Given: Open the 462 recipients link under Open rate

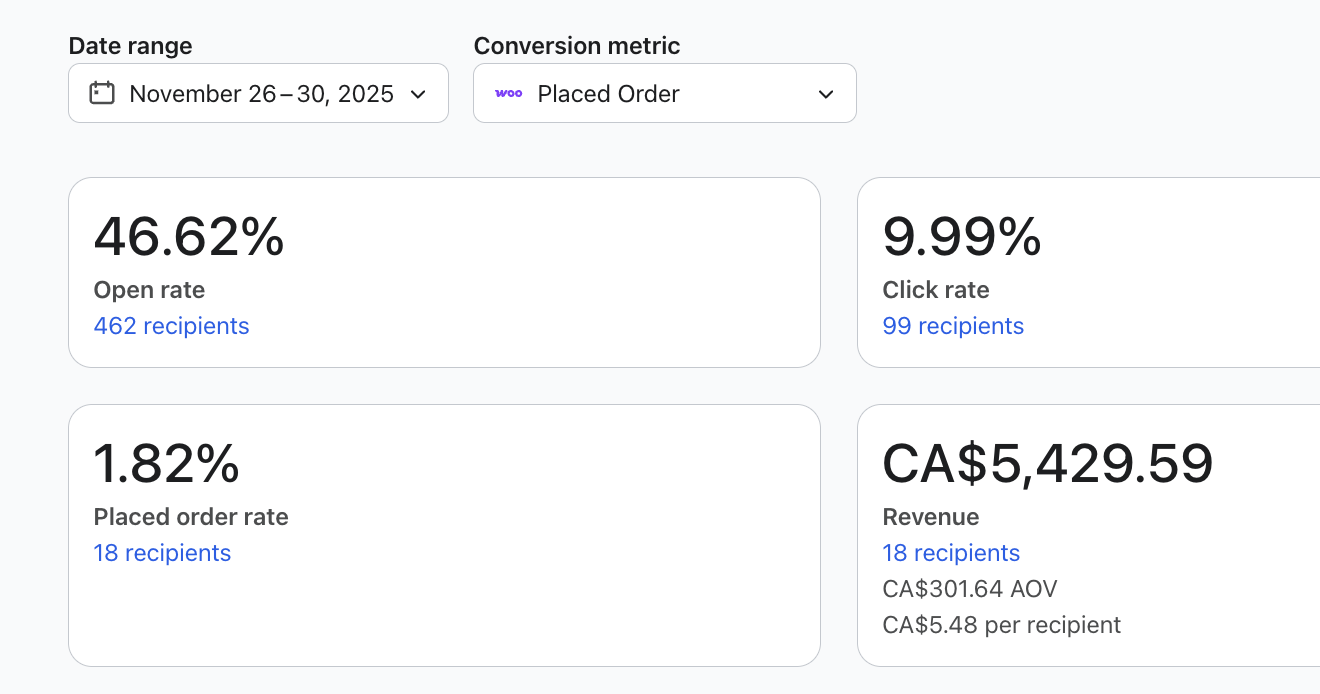Looking at the screenshot, I should [171, 326].
